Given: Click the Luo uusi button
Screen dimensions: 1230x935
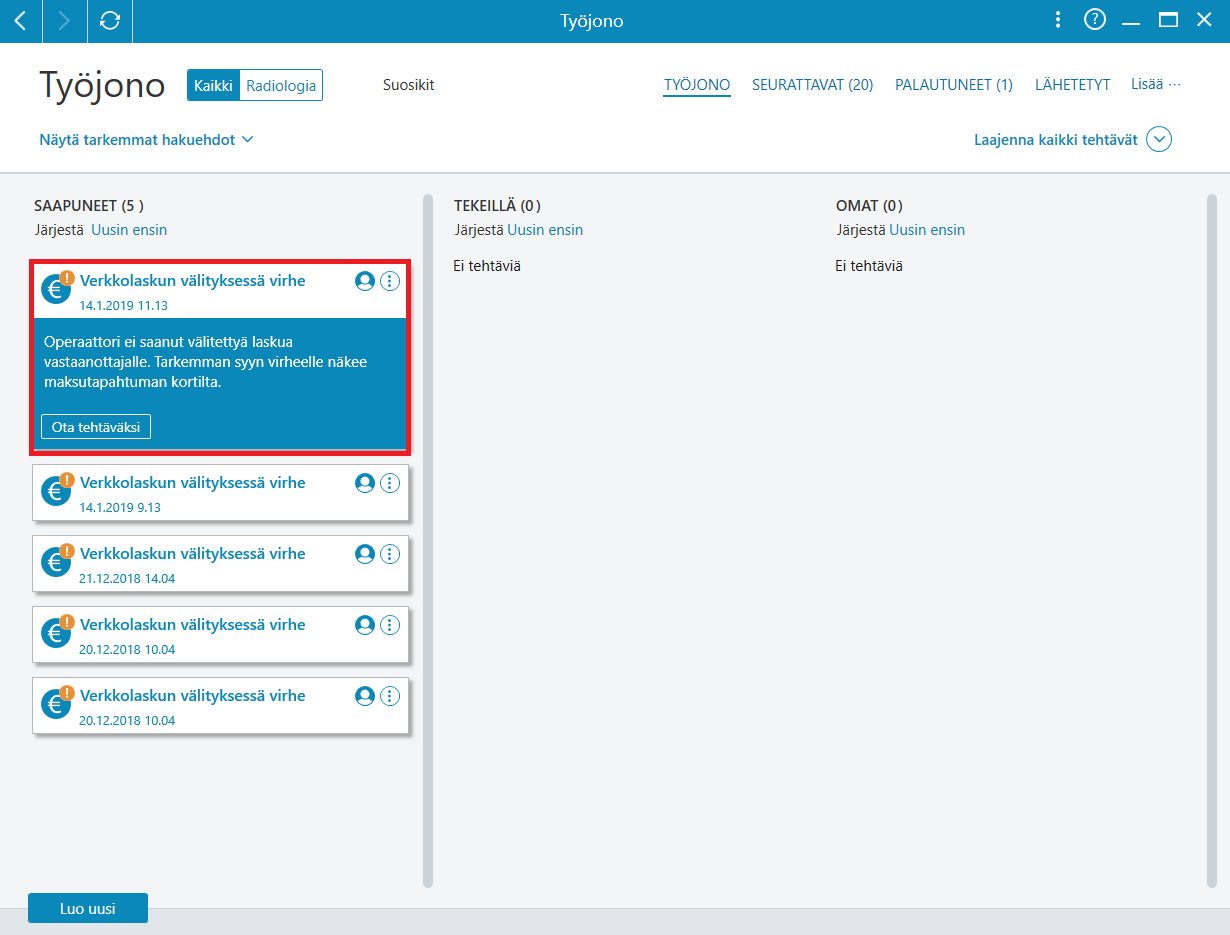Looking at the screenshot, I should coord(88,908).
